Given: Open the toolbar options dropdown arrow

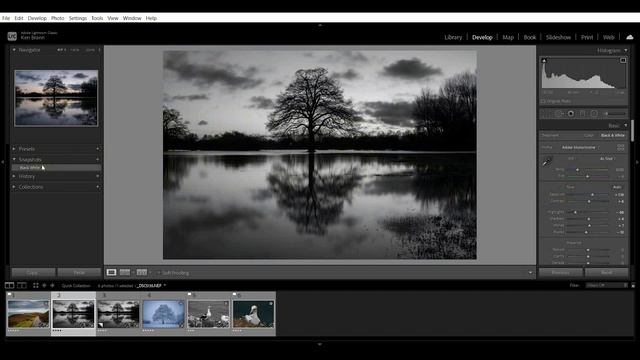Looking at the screenshot, I should (530, 273).
